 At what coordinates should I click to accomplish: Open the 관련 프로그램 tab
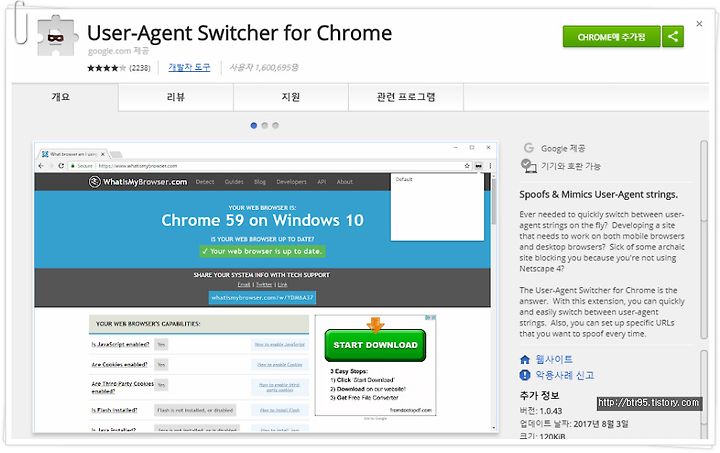point(406,97)
